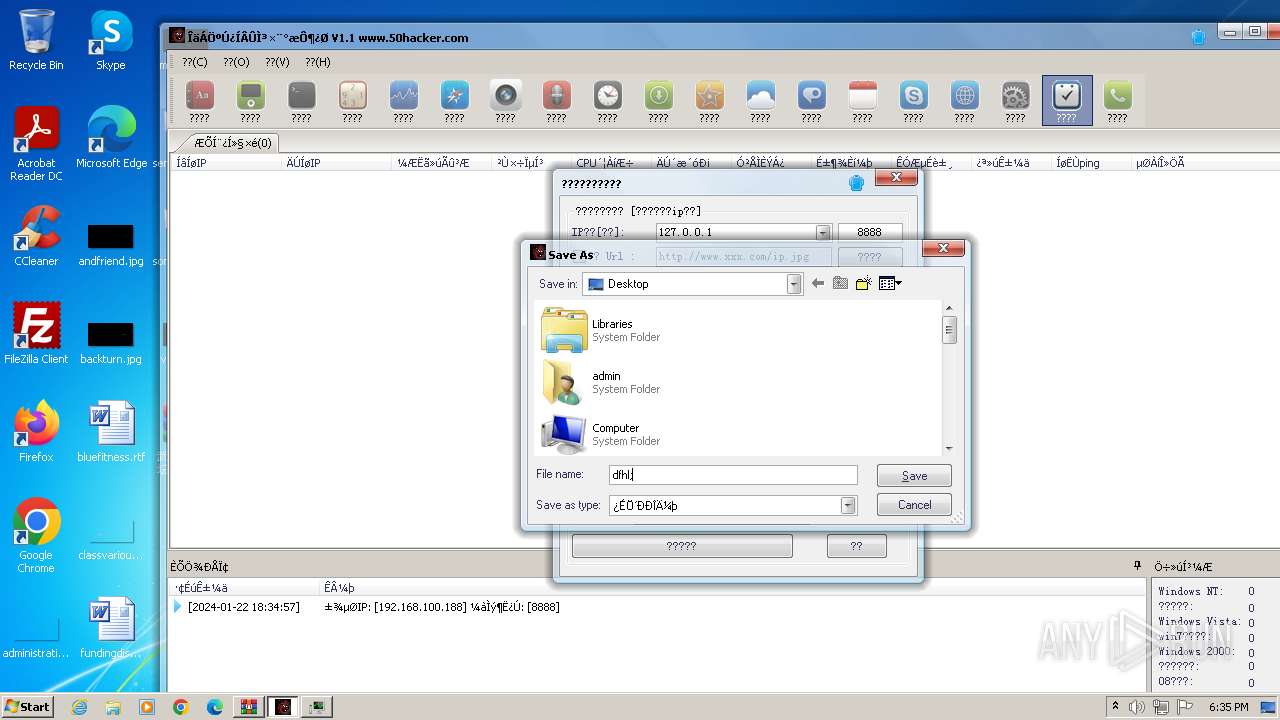Click the red microphone toolbar icon
1280x720 pixels.
coord(556,96)
